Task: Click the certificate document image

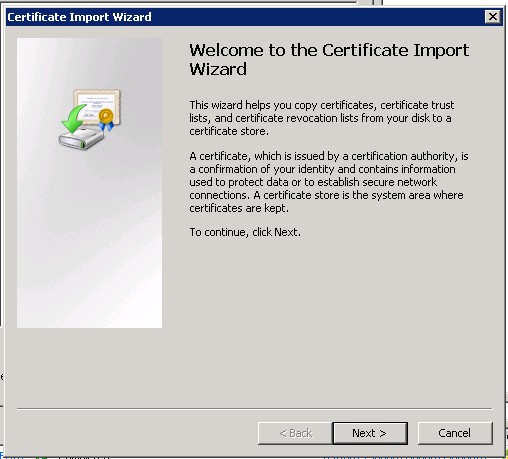Action: click(97, 106)
